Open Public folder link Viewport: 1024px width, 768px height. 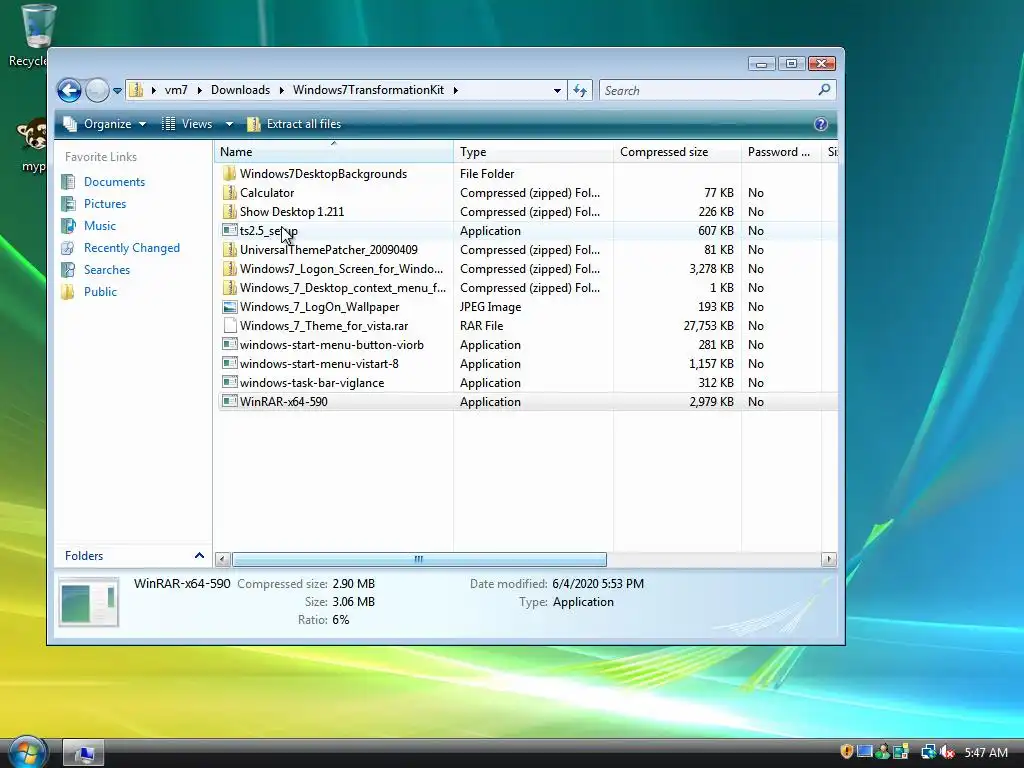coord(100,292)
